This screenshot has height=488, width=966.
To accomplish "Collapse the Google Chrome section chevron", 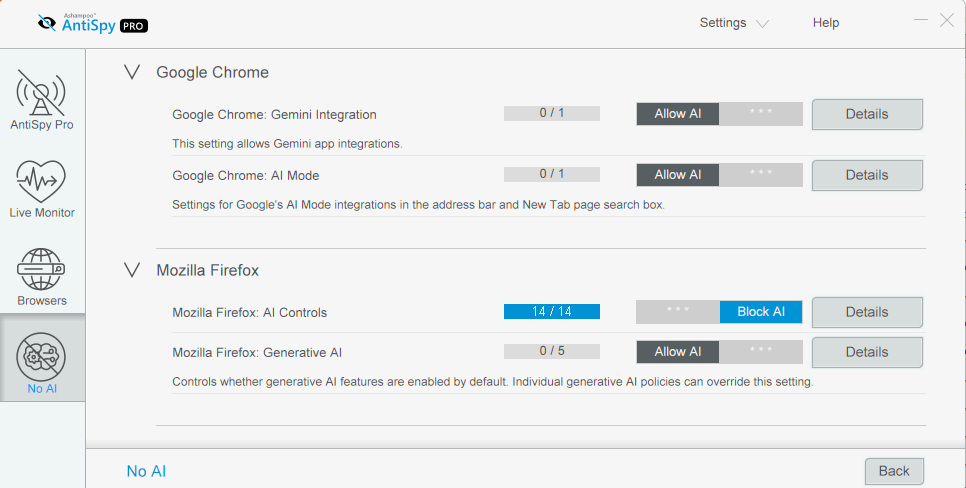I will (x=132, y=72).
